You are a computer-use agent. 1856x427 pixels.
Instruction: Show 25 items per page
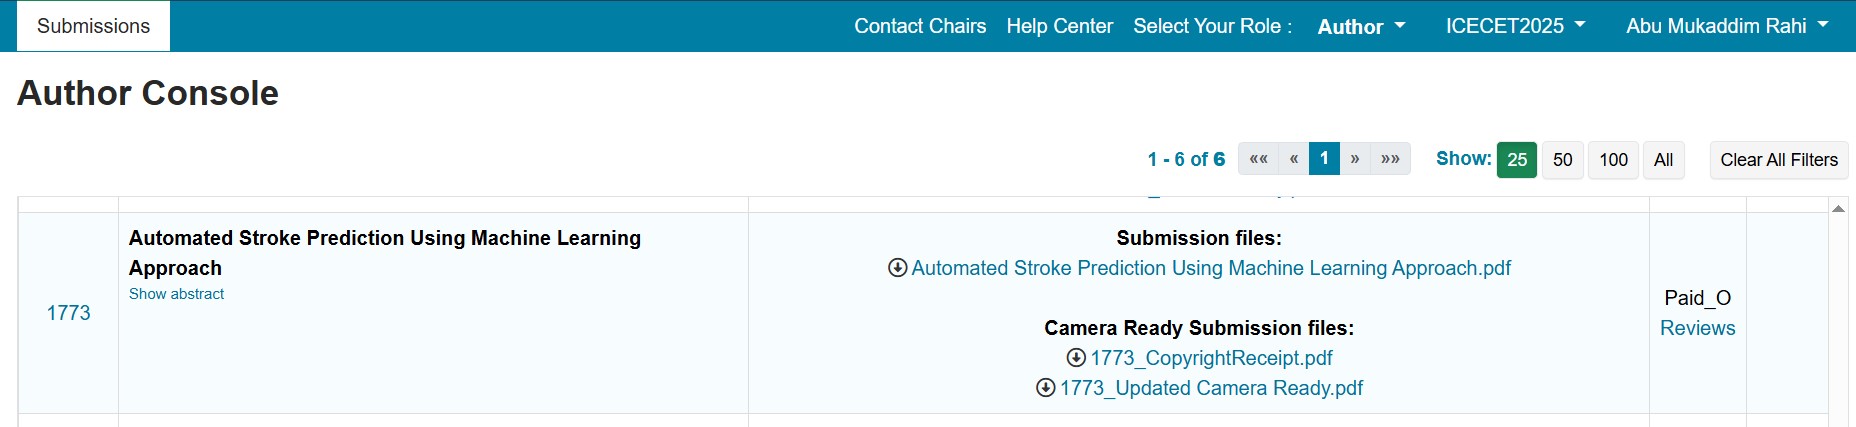click(1517, 160)
